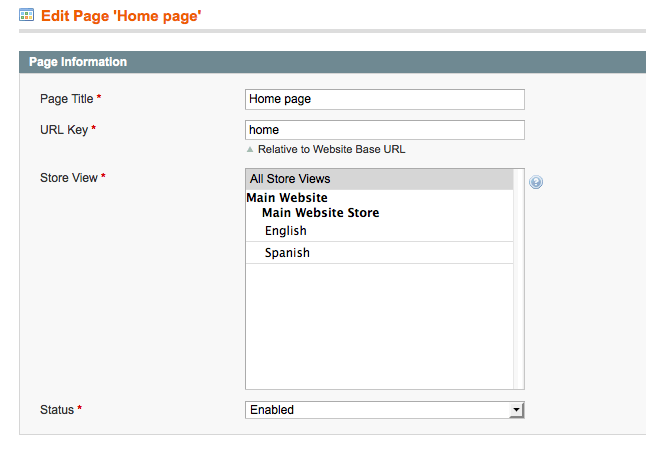Select the Spanish store view
The image size is (646, 462).
point(379,253)
